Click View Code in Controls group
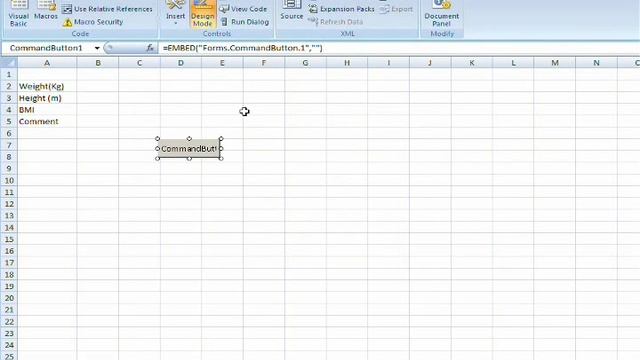The width and height of the screenshot is (640, 360). 243,9
